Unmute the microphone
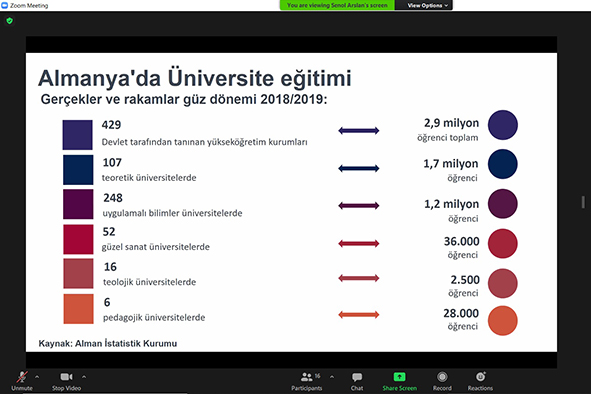The height and width of the screenshot is (394, 591). tap(22, 381)
